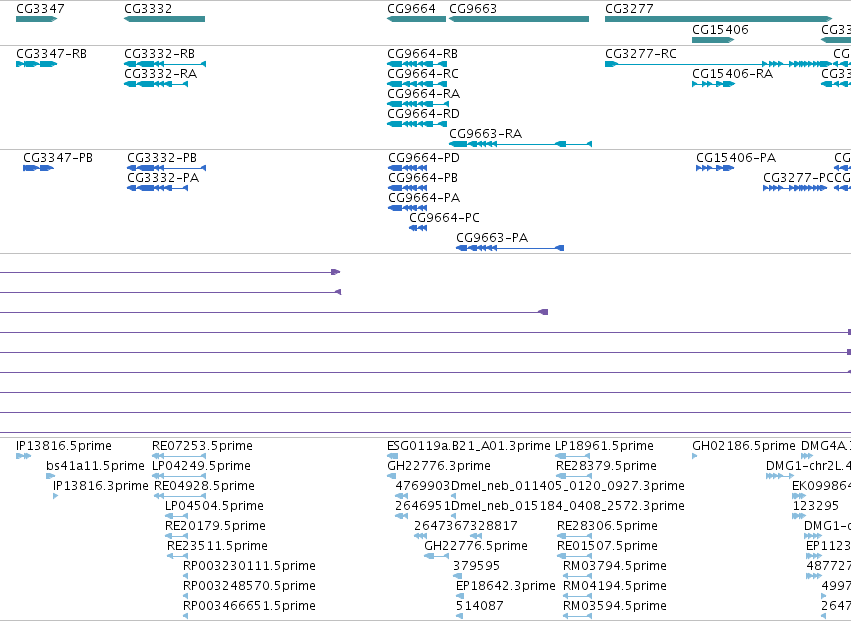
Task: Select the CG9663 gene label
Action: click(x=473, y=9)
